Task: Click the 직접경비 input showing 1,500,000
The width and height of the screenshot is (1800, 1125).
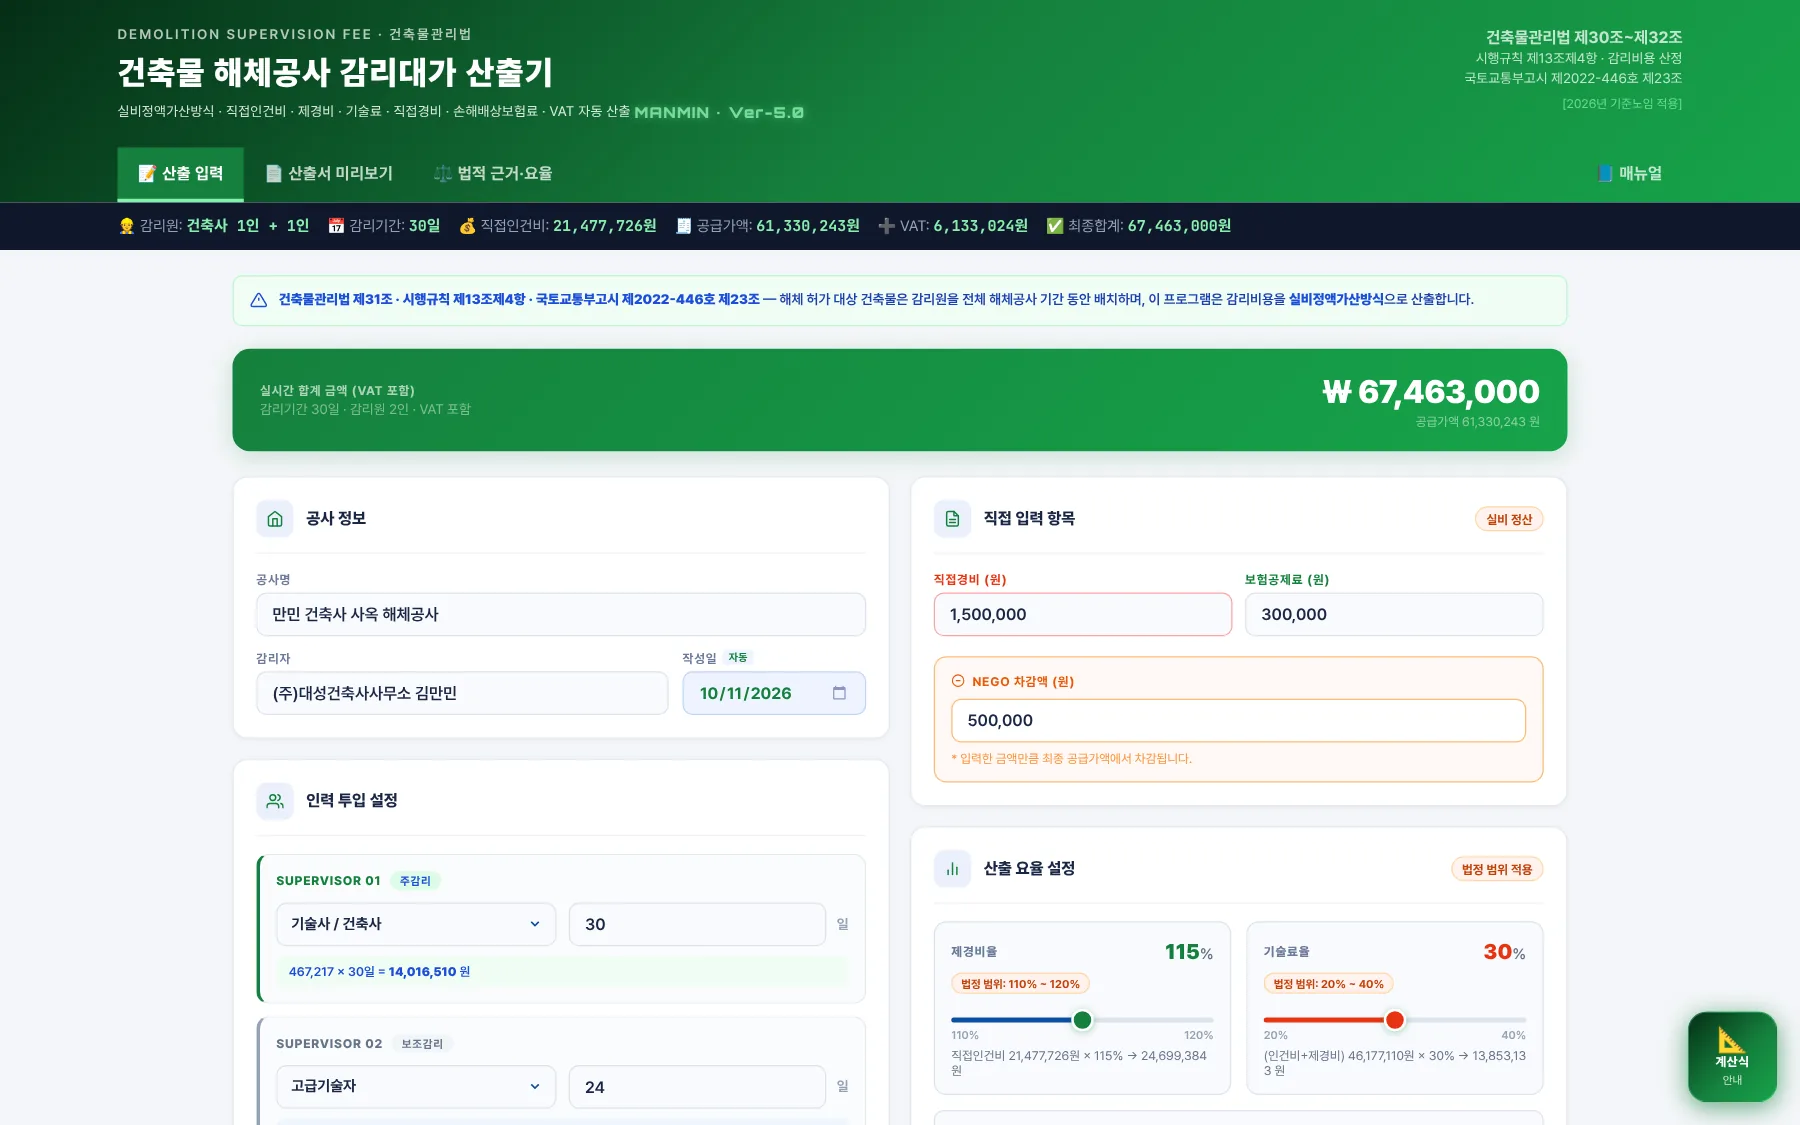Action: tap(1083, 614)
